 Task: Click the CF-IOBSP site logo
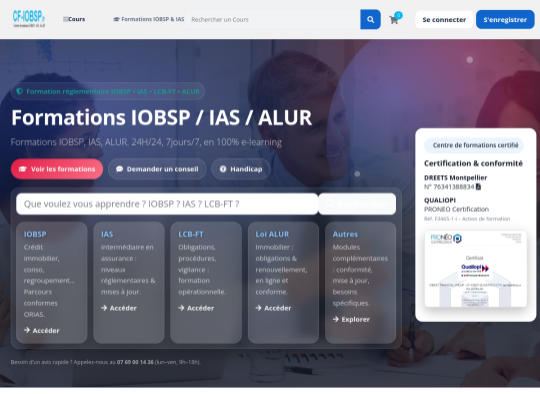[x=29, y=19]
